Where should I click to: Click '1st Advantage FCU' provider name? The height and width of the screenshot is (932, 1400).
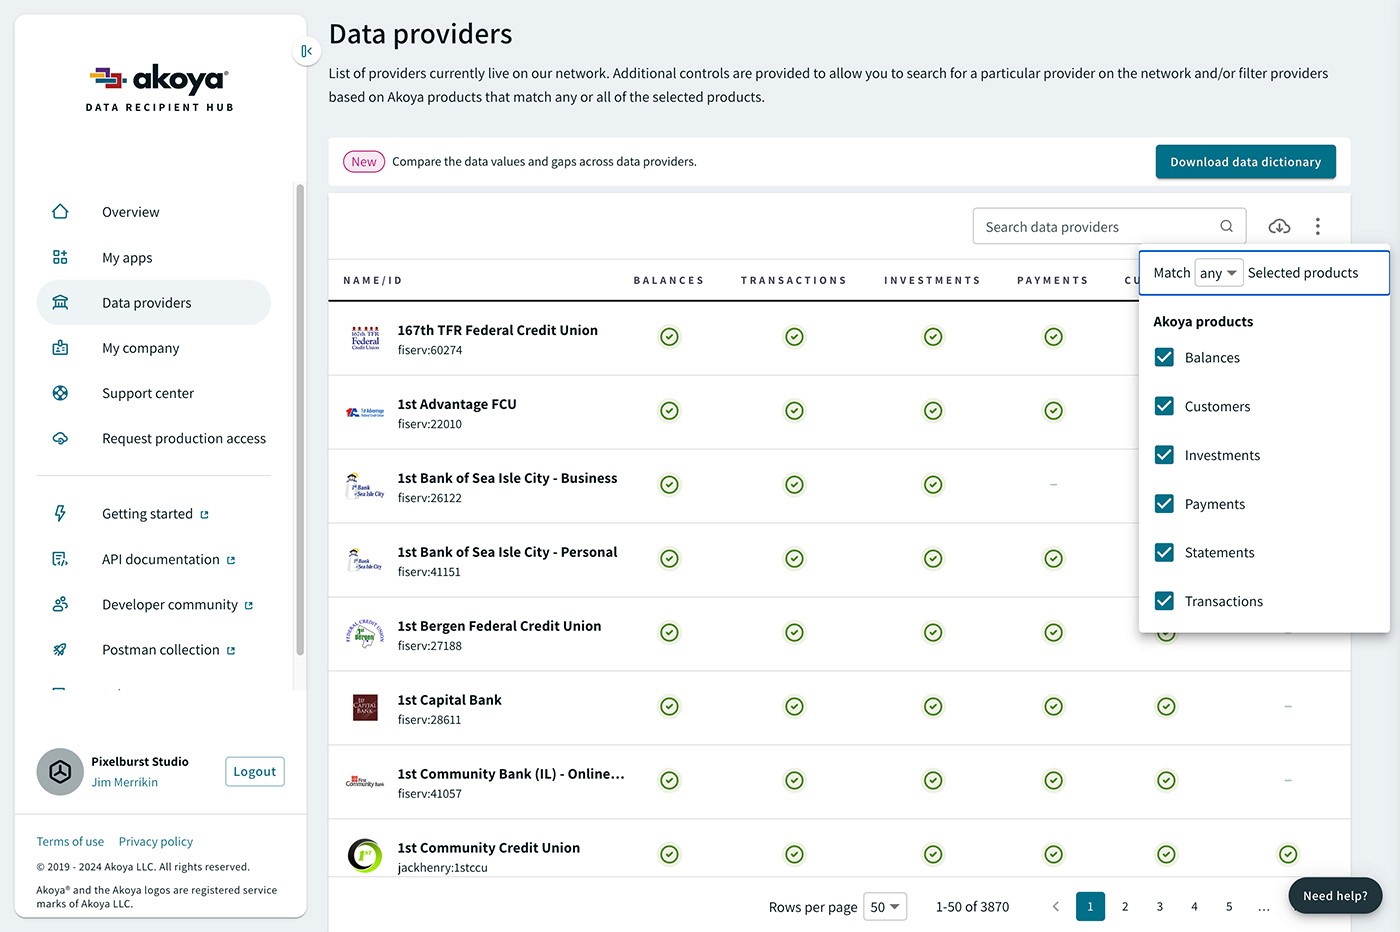[457, 404]
